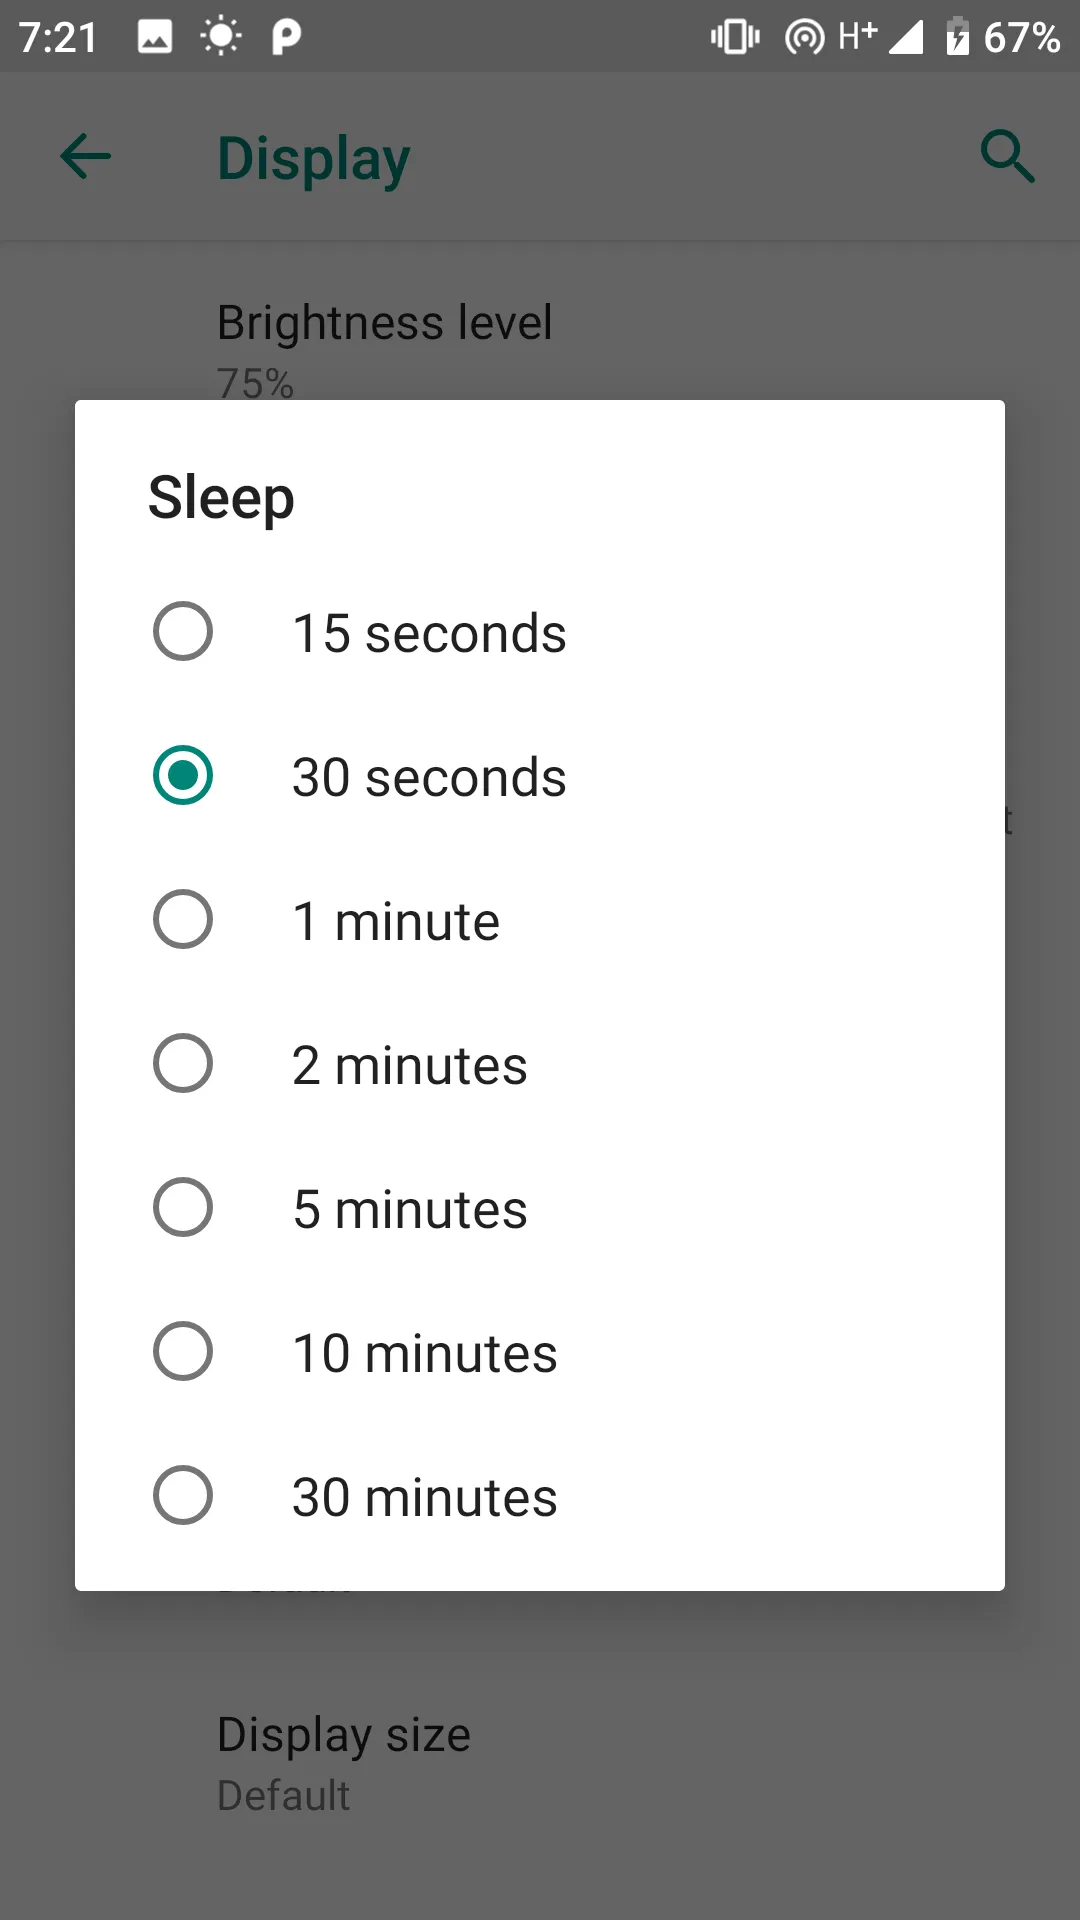Pick 10 minutes for screen sleep
The height and width of the screenshot is (1920, 1080).
coord(423,1353)
